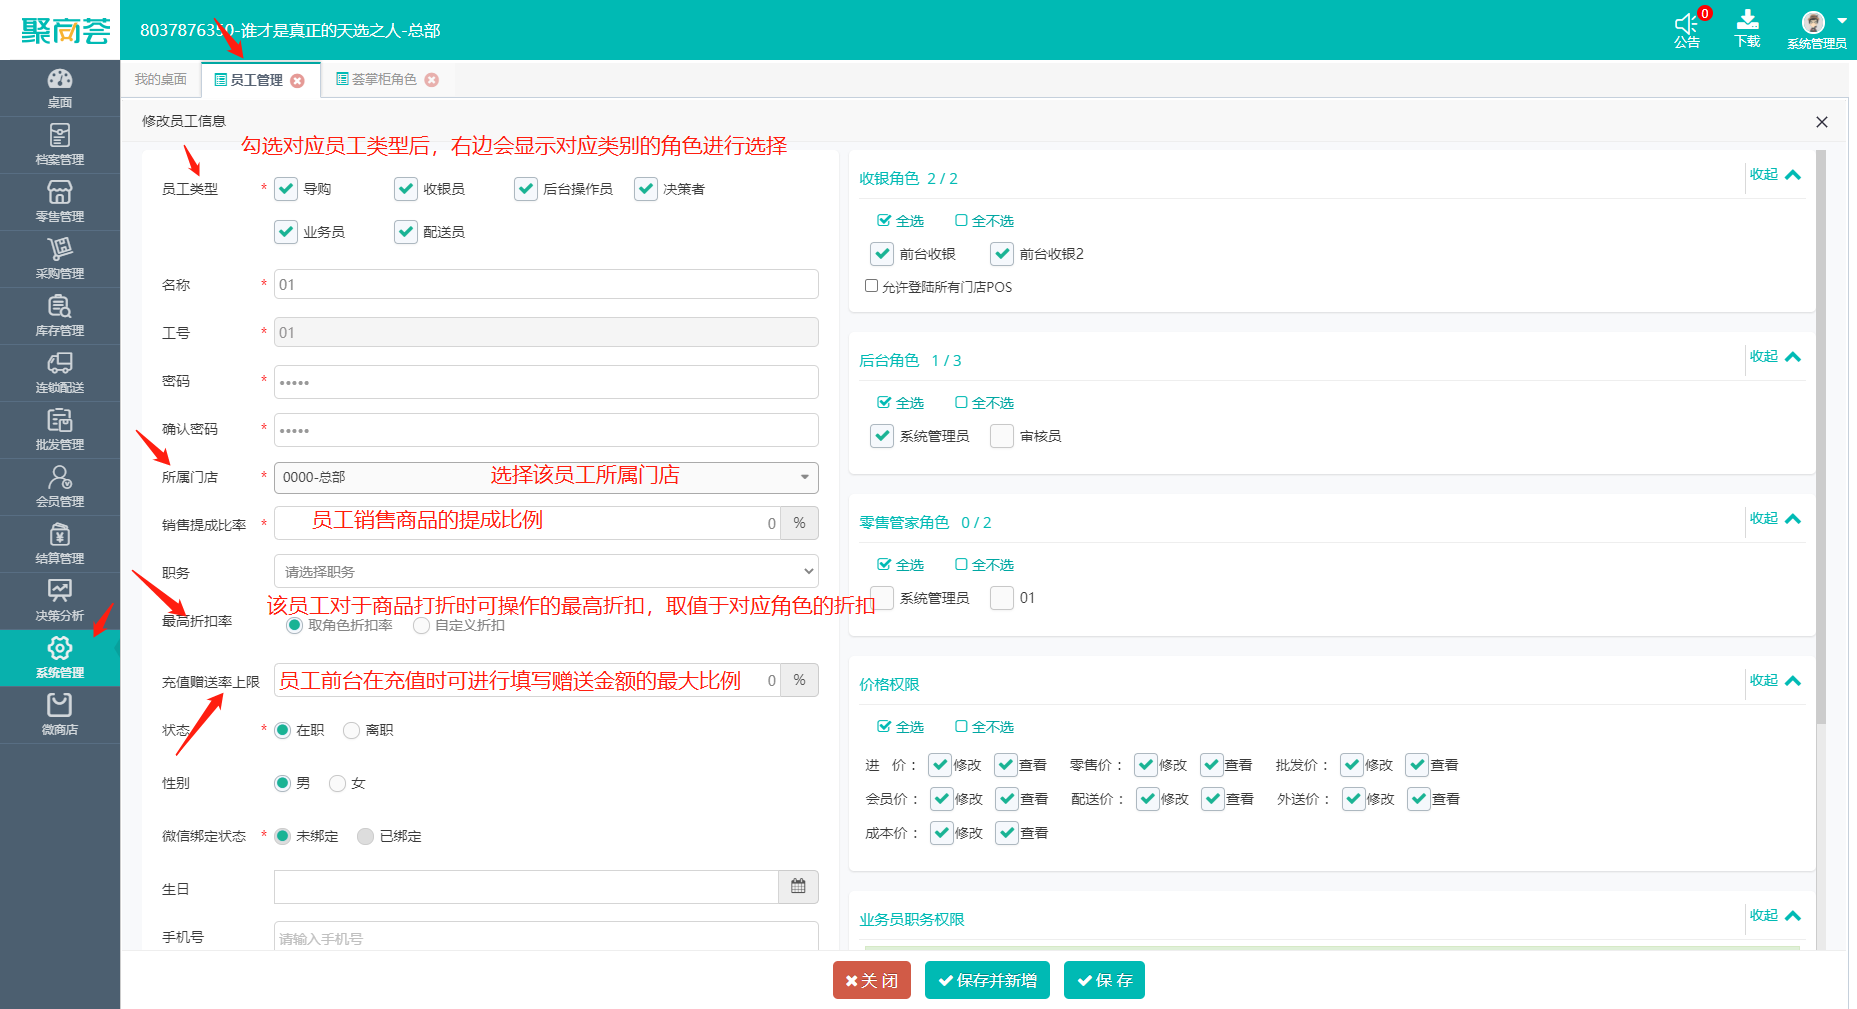
Task: Open 结算管理 in the sidebar
Action: pyautogui.click(x=60, y=544)
